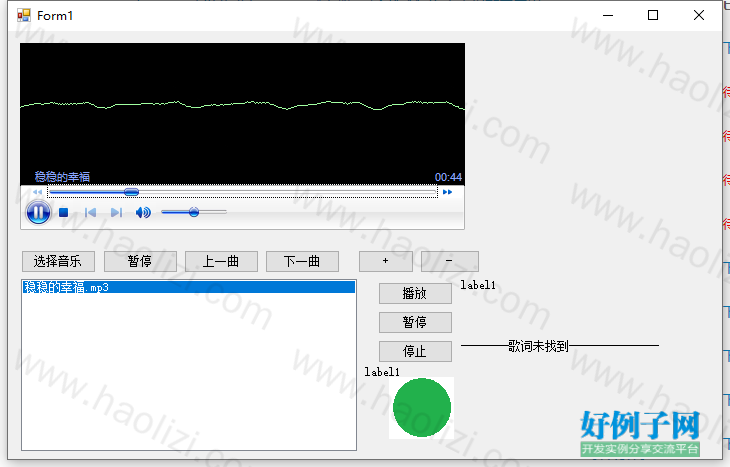The height and width of the screenshot is (467, 730).
Task: Click the 播放 button
Action: (x=415, y=293)
